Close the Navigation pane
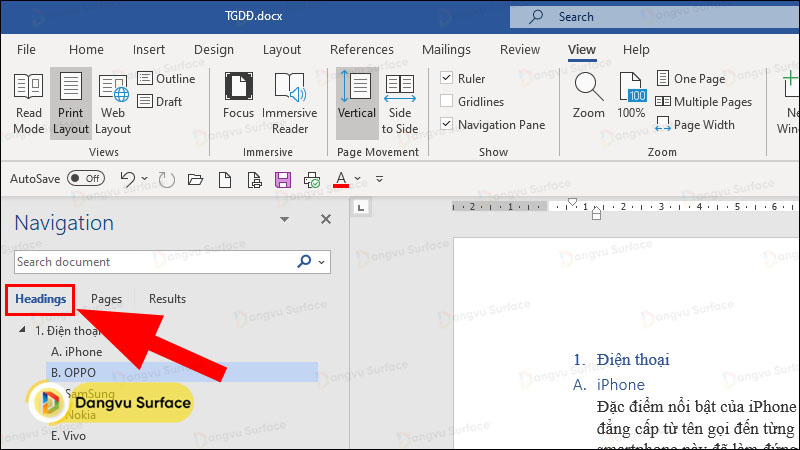800x450 pixels. 326,219
